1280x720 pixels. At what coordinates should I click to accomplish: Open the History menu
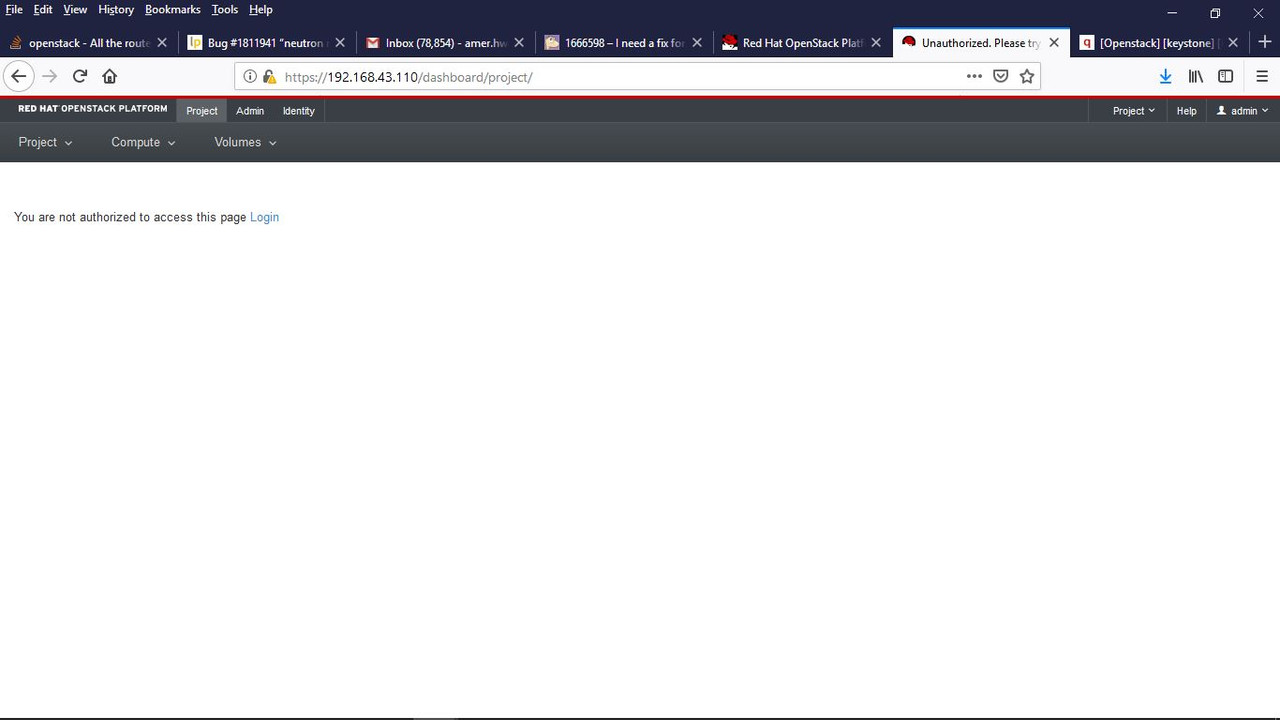click(x=116, y=10)
